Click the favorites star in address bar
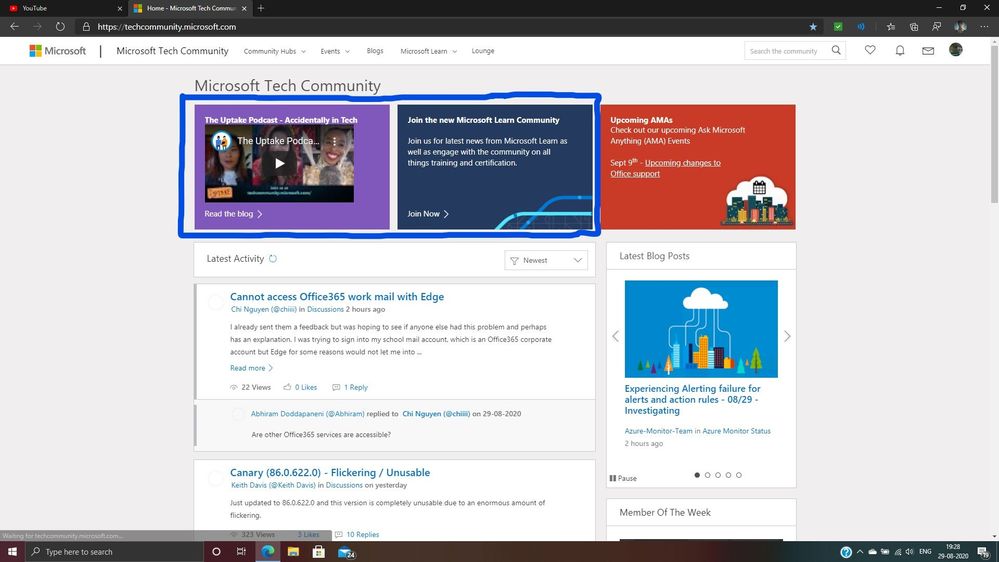999x562 pixels. [813, 27]
